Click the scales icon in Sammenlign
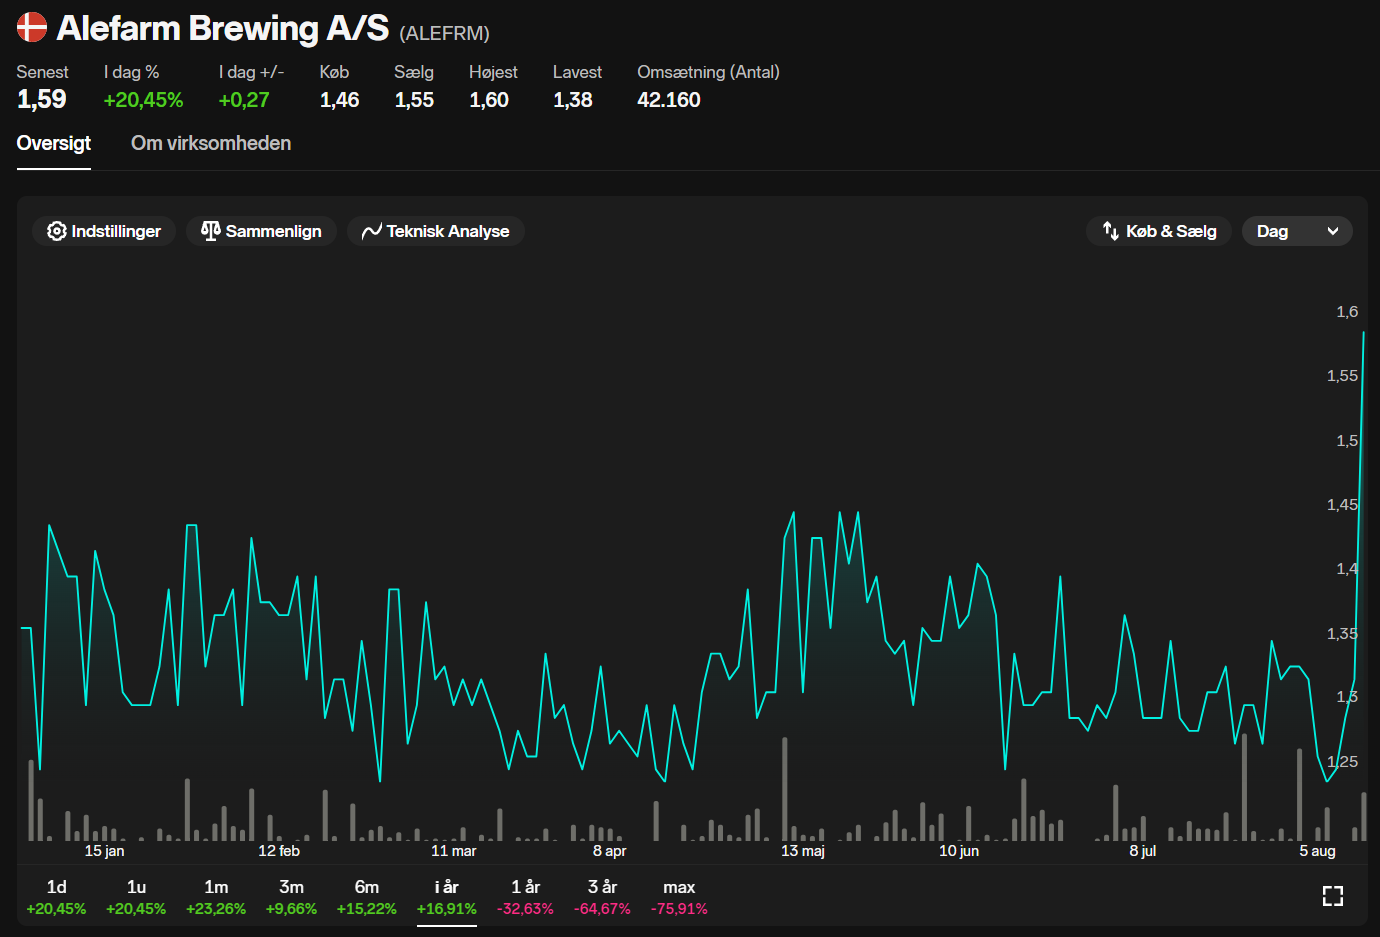Viewport: 1380px width, 937px height. 210,231
